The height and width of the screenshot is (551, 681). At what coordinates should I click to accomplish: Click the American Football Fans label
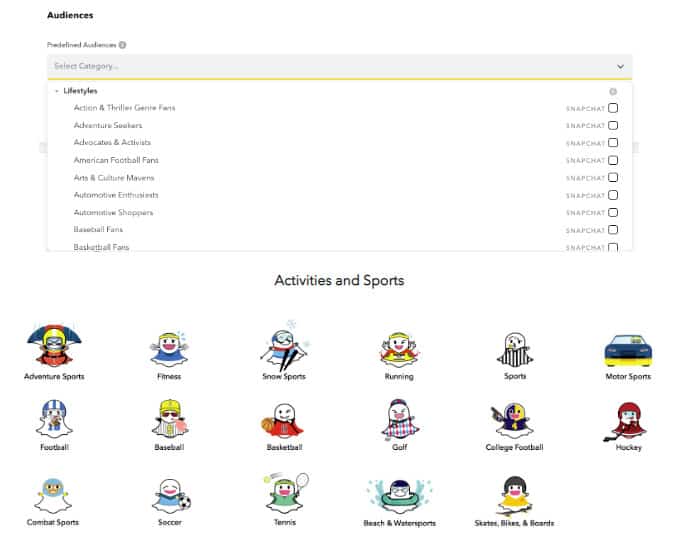(x=116, y=160)
